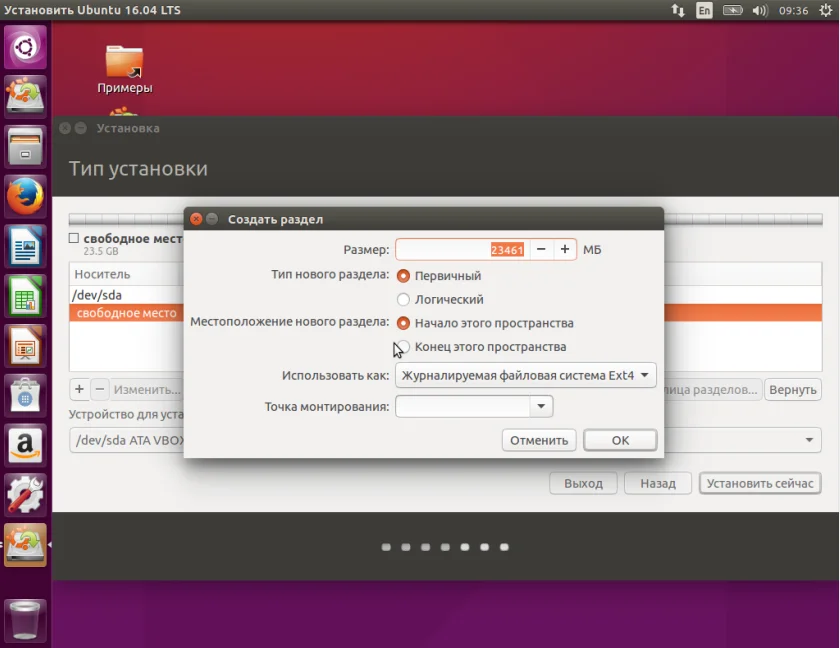Click the Носитель column header

(x=126, y=274)
